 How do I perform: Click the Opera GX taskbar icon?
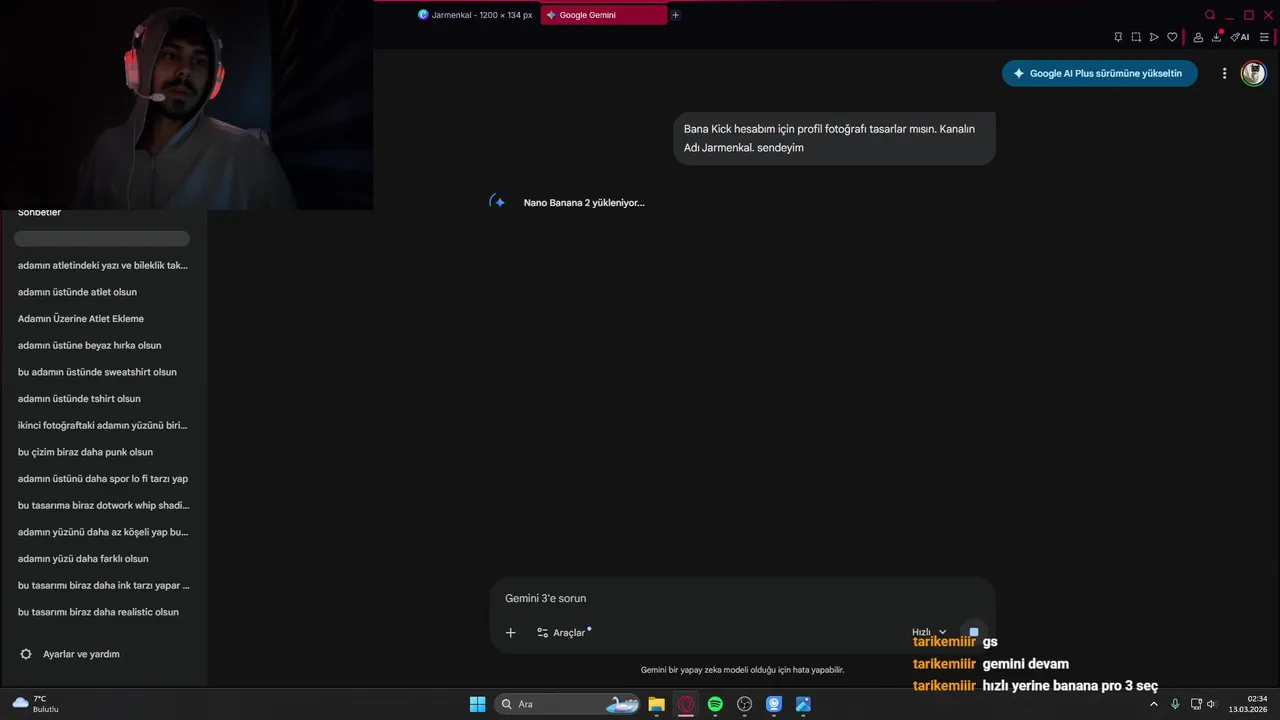click(x=686, y=704)
